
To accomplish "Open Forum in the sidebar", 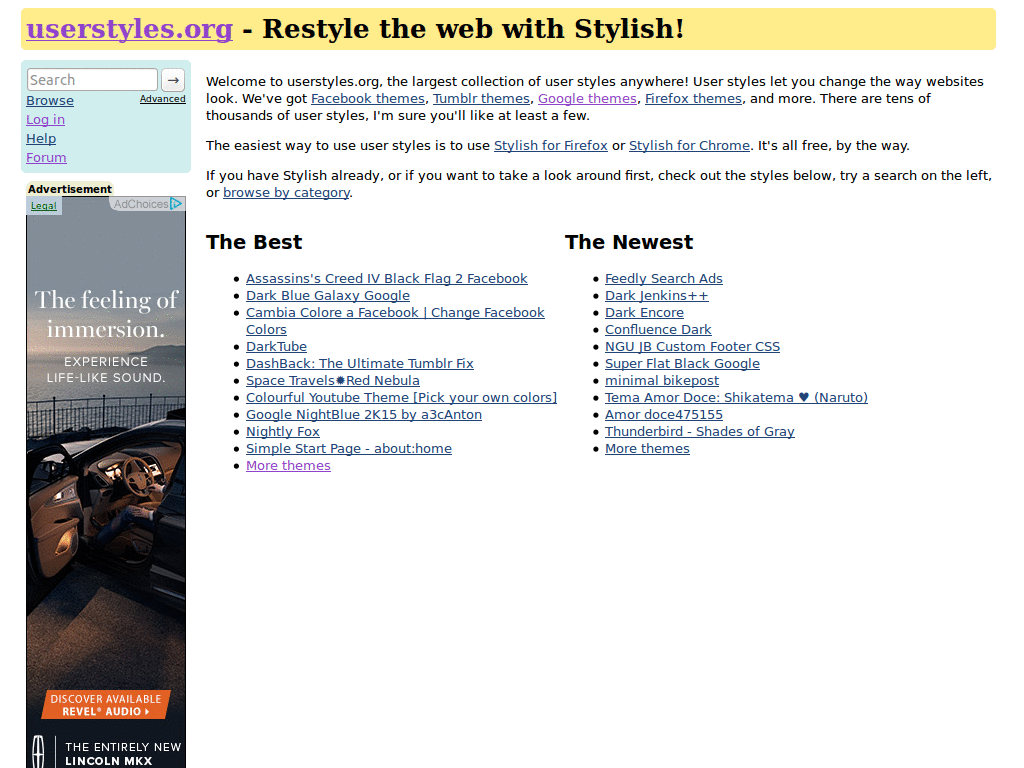I will click(x=46, y=157).
